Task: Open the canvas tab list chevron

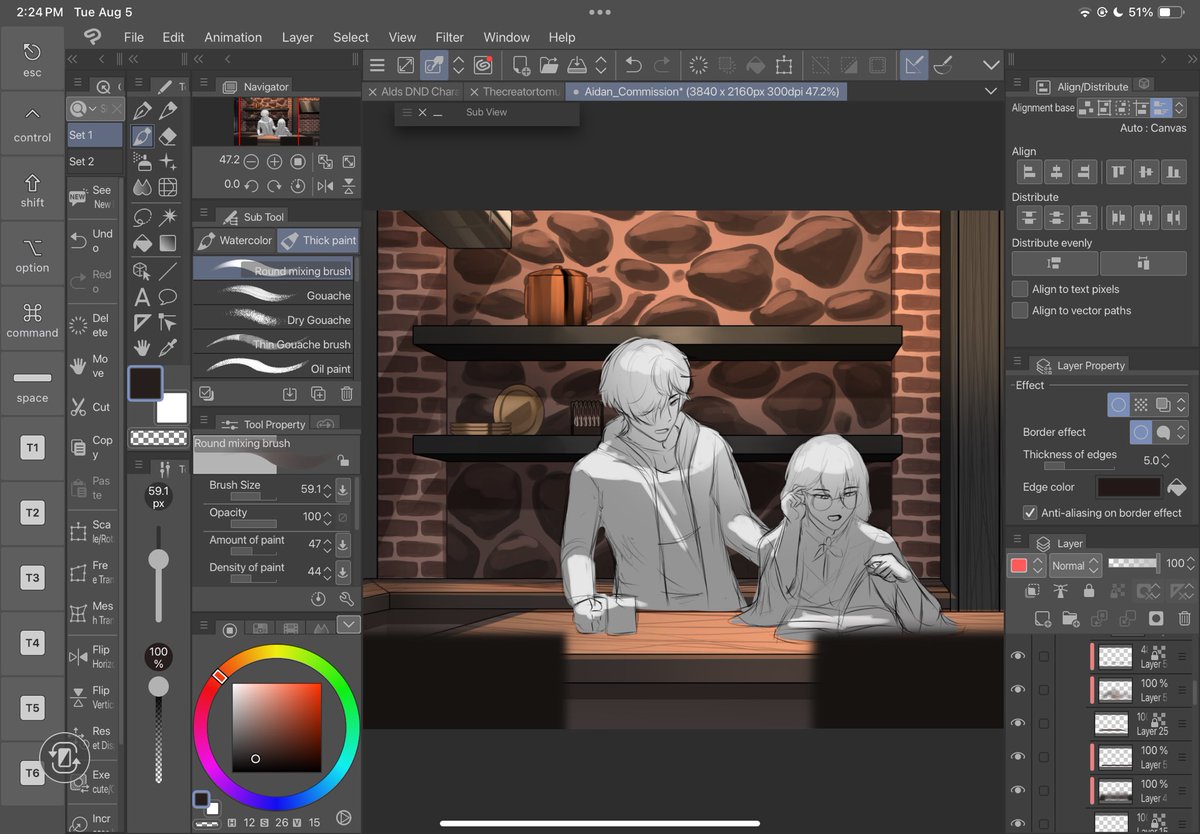Action: click(x=991, y=91)
